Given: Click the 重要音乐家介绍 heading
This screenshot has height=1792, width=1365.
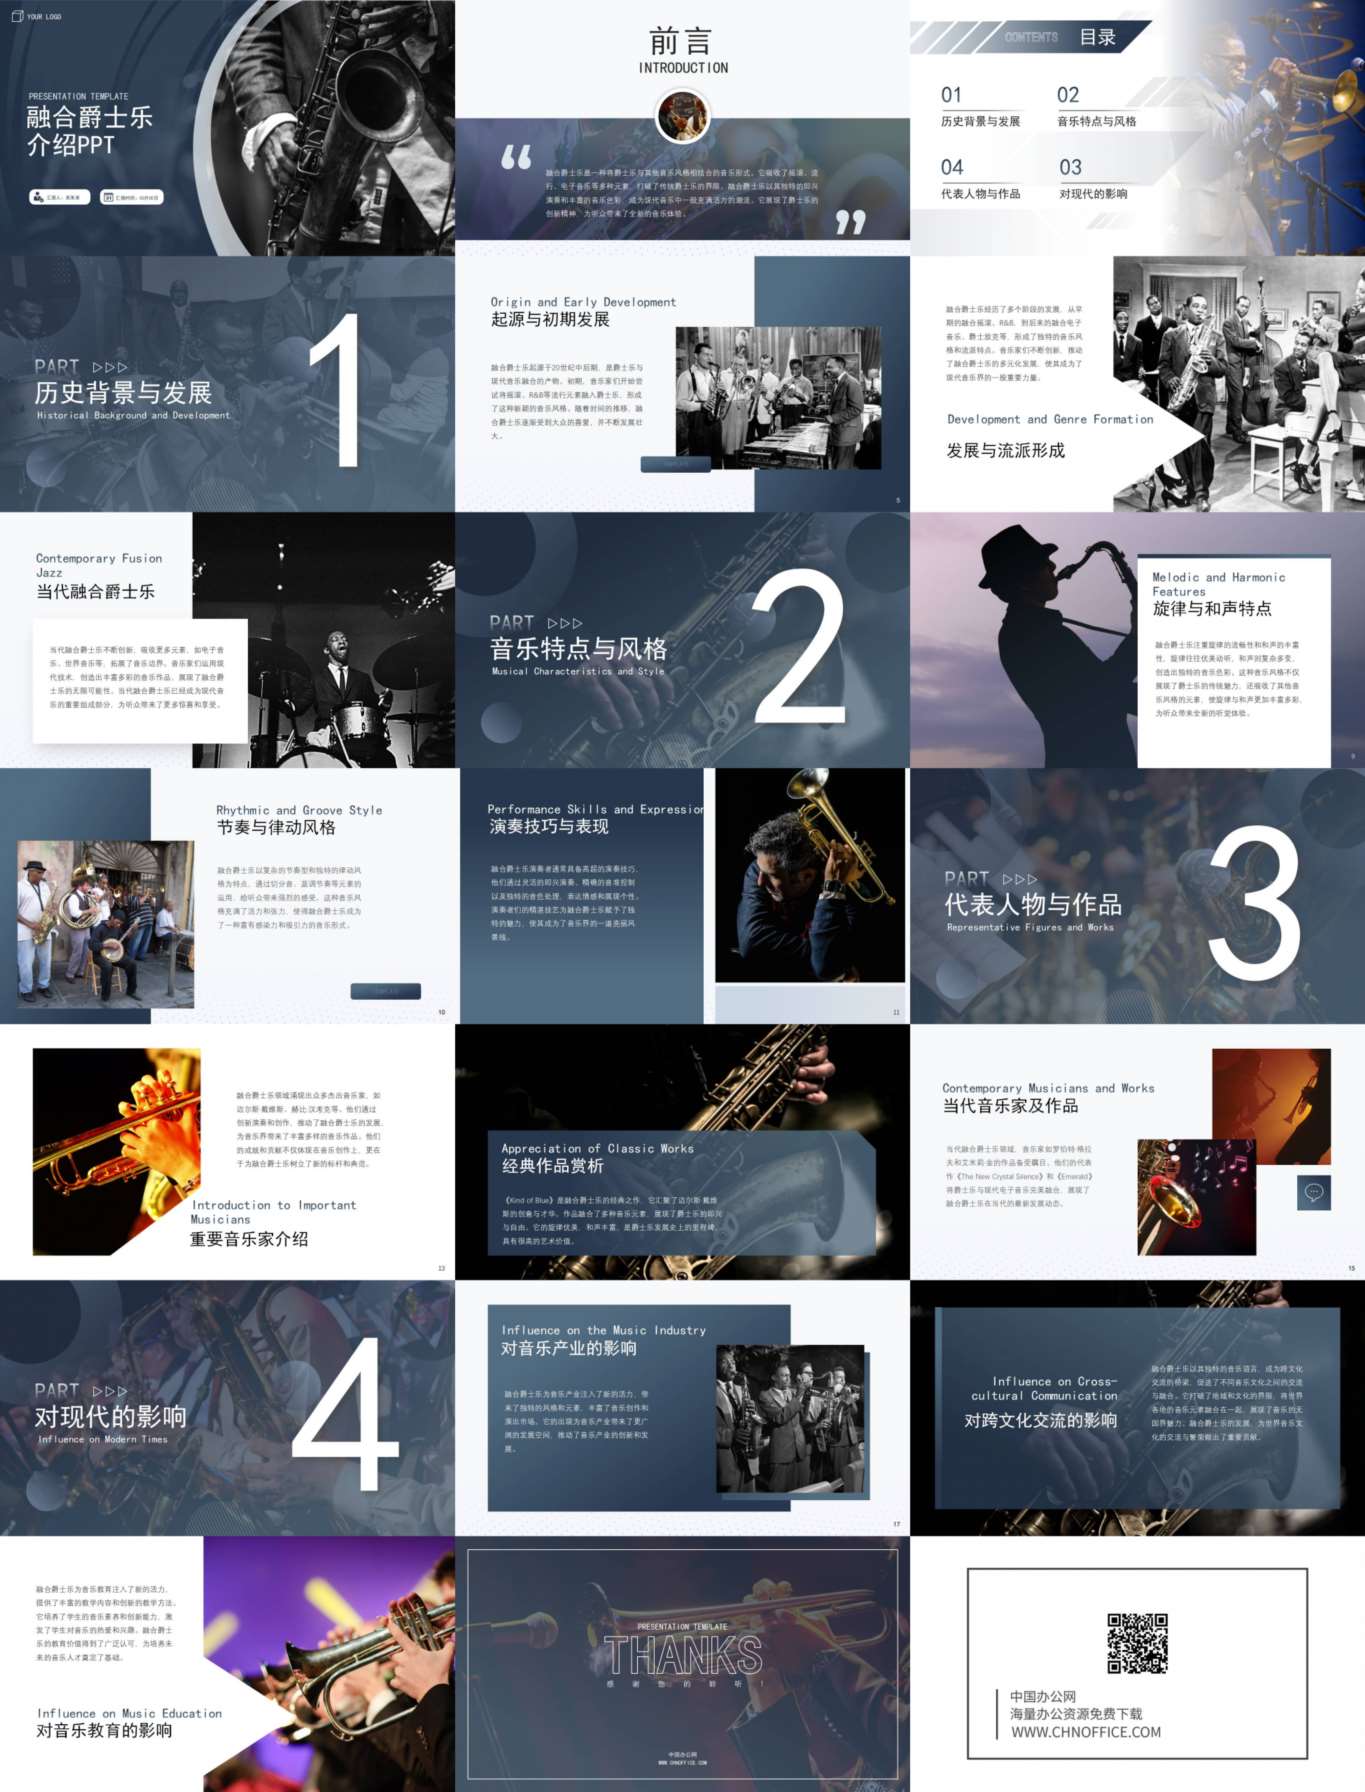Looking at the screenshot, I should (x=249, y=1239).
